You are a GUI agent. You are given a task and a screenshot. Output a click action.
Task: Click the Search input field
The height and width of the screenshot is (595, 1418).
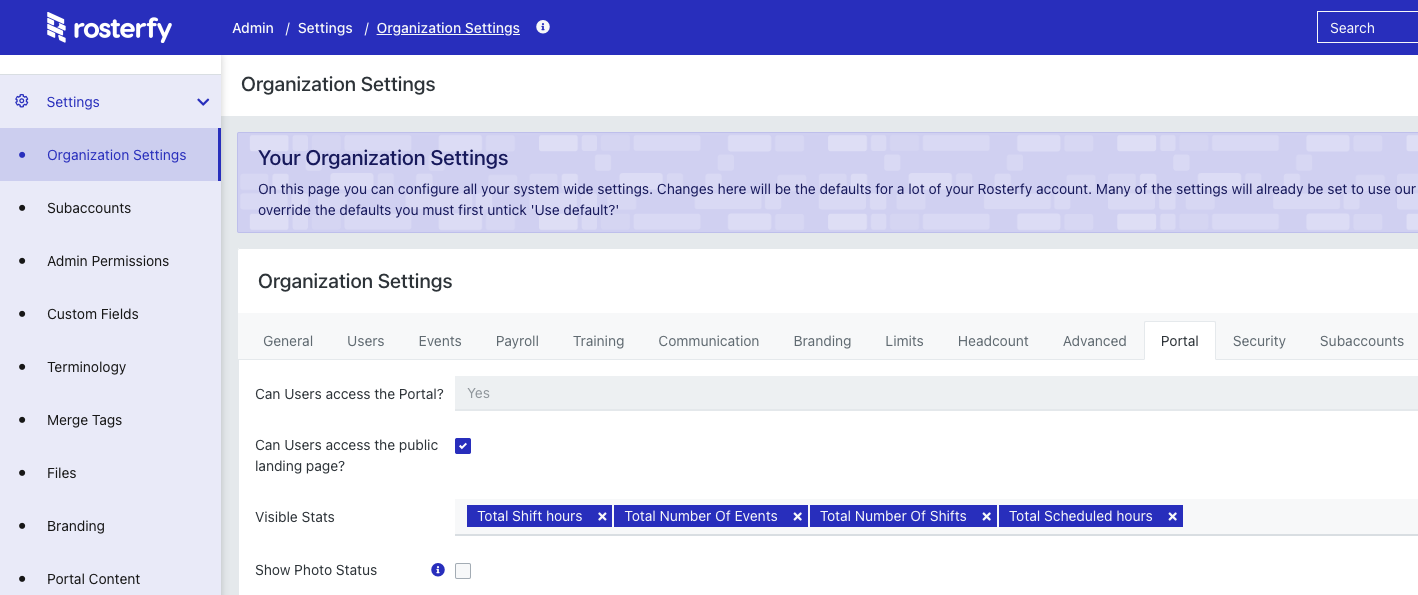pyautogui.click(x=1367, y=28)
